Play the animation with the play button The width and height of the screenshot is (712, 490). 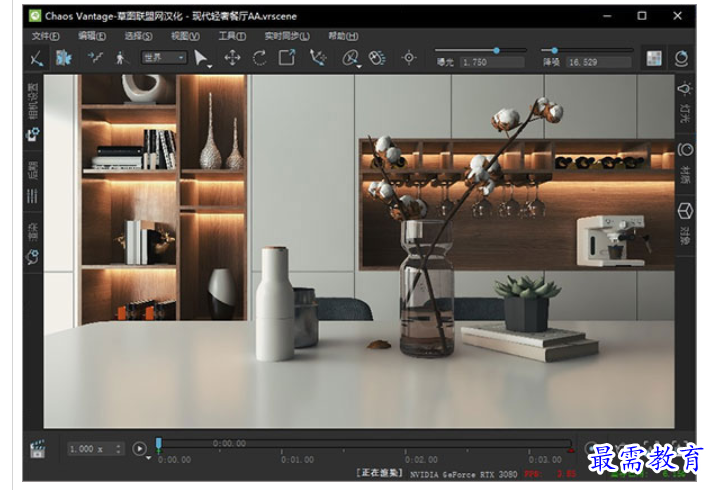pos(139,449)
